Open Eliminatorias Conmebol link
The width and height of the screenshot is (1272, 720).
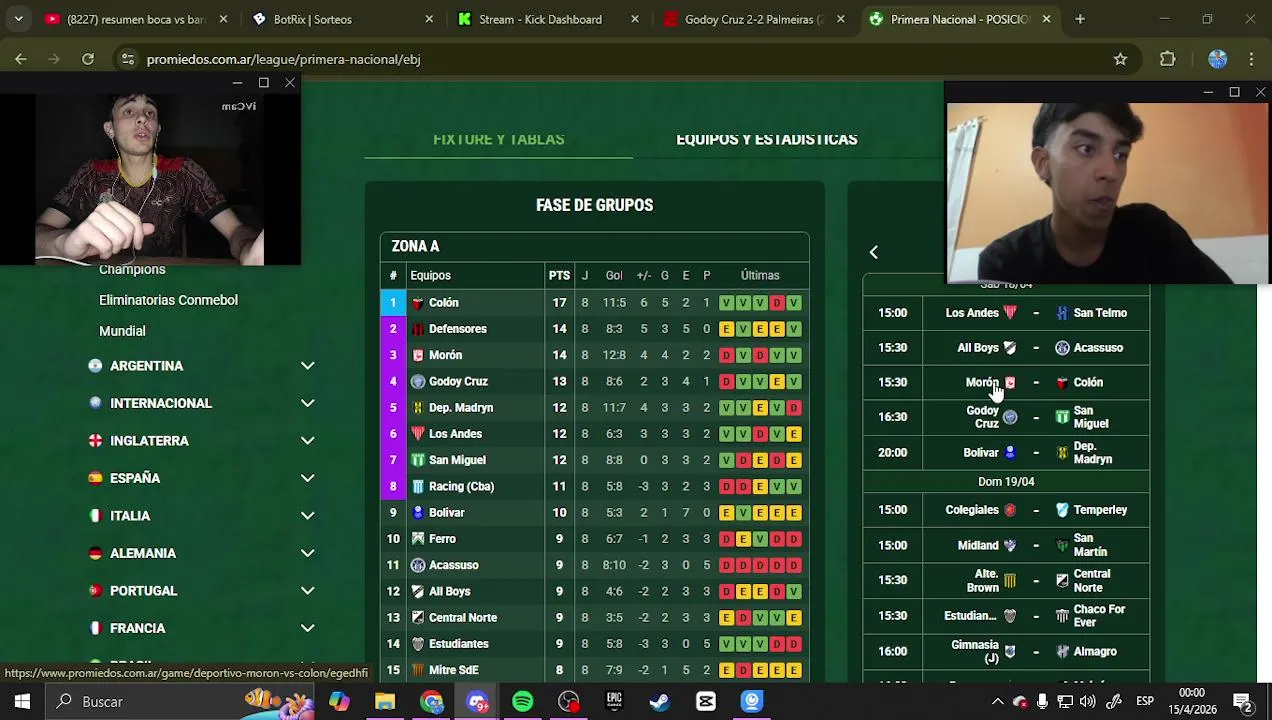pyautogui.click(x=168, y=300)
